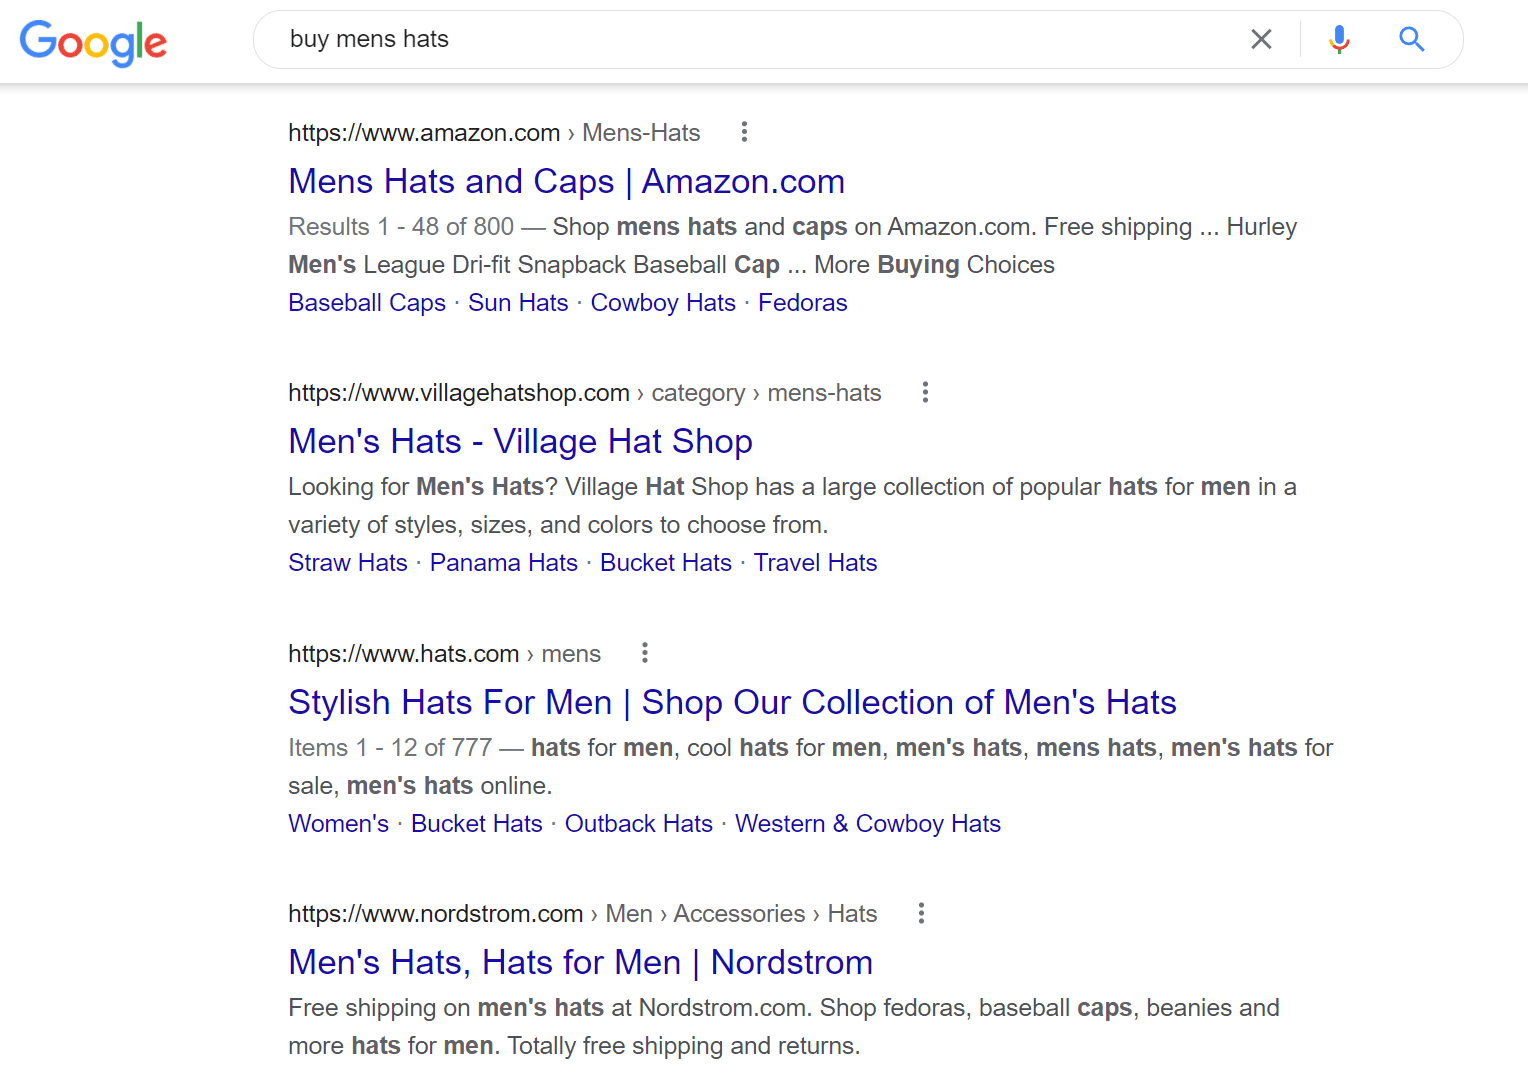1528x1069 pixels.
Task: Click the Google logo
Action: [x=93, y=42]
